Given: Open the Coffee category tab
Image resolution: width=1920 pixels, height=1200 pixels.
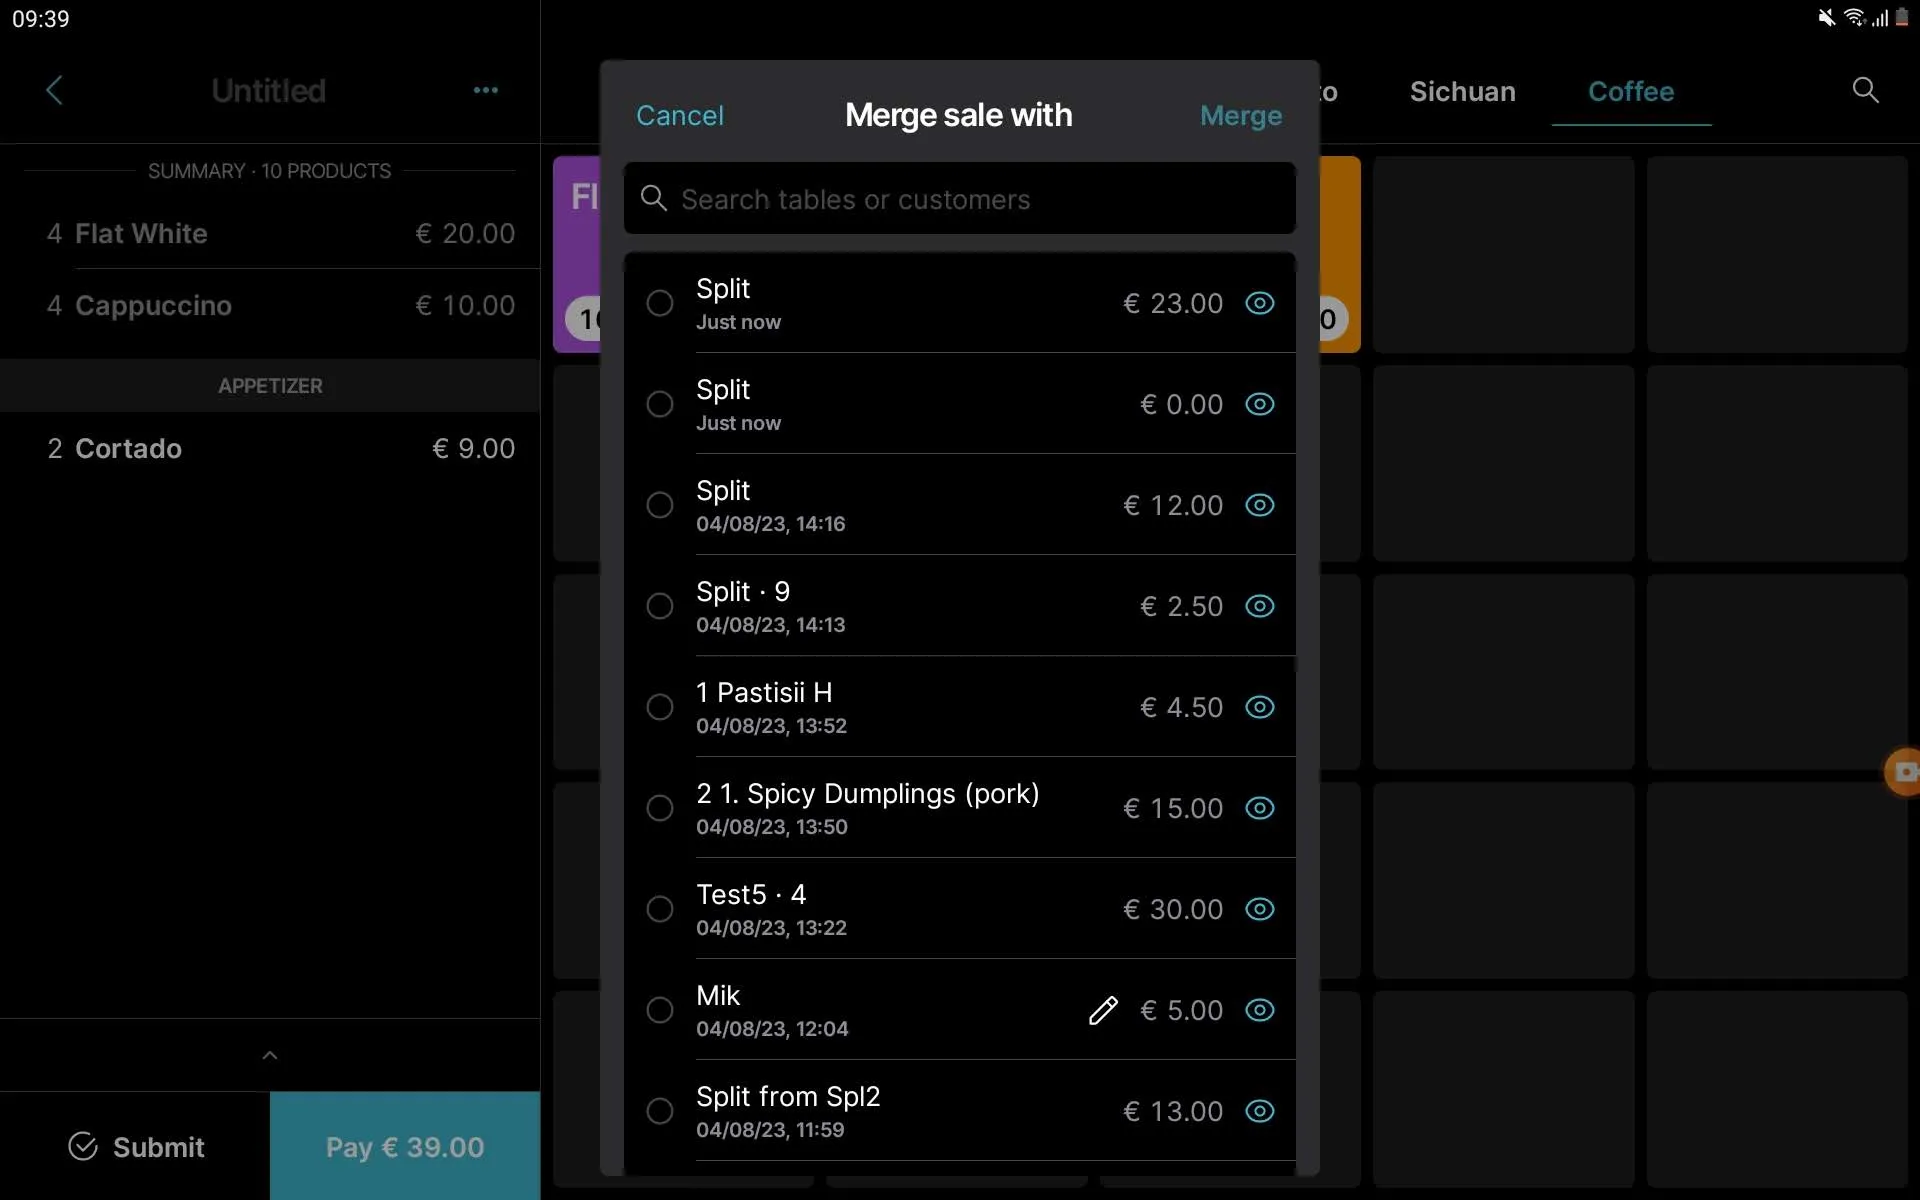Looking at the screenshot, I should 1631,92.
